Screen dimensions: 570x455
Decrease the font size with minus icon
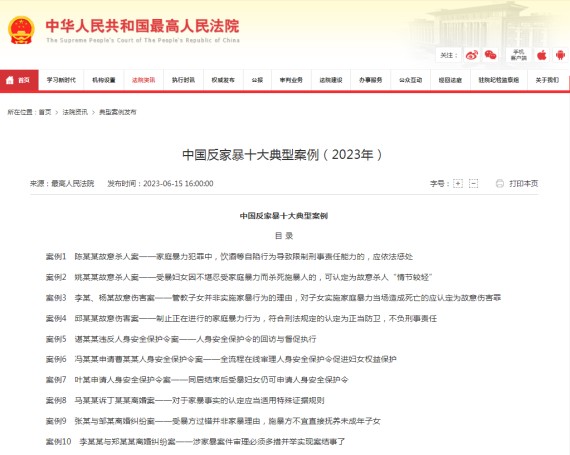(x=473, y=184)
